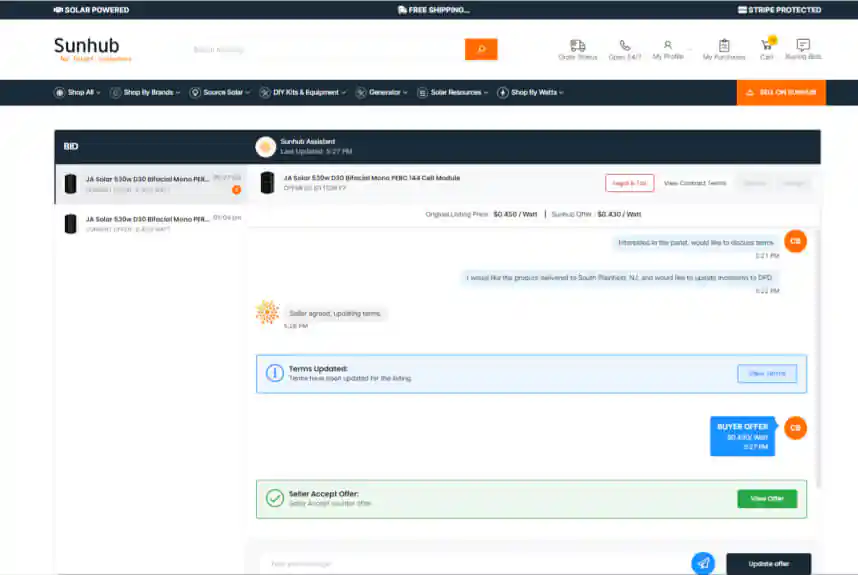The image size is (858, 575).
Task: Click the green View Offer button
Action: (x=767, y=498)
